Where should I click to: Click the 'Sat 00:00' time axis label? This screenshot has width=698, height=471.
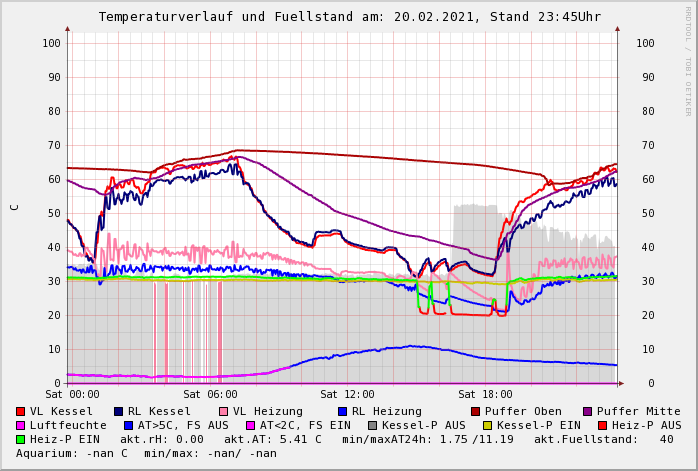tap(72, 395)
